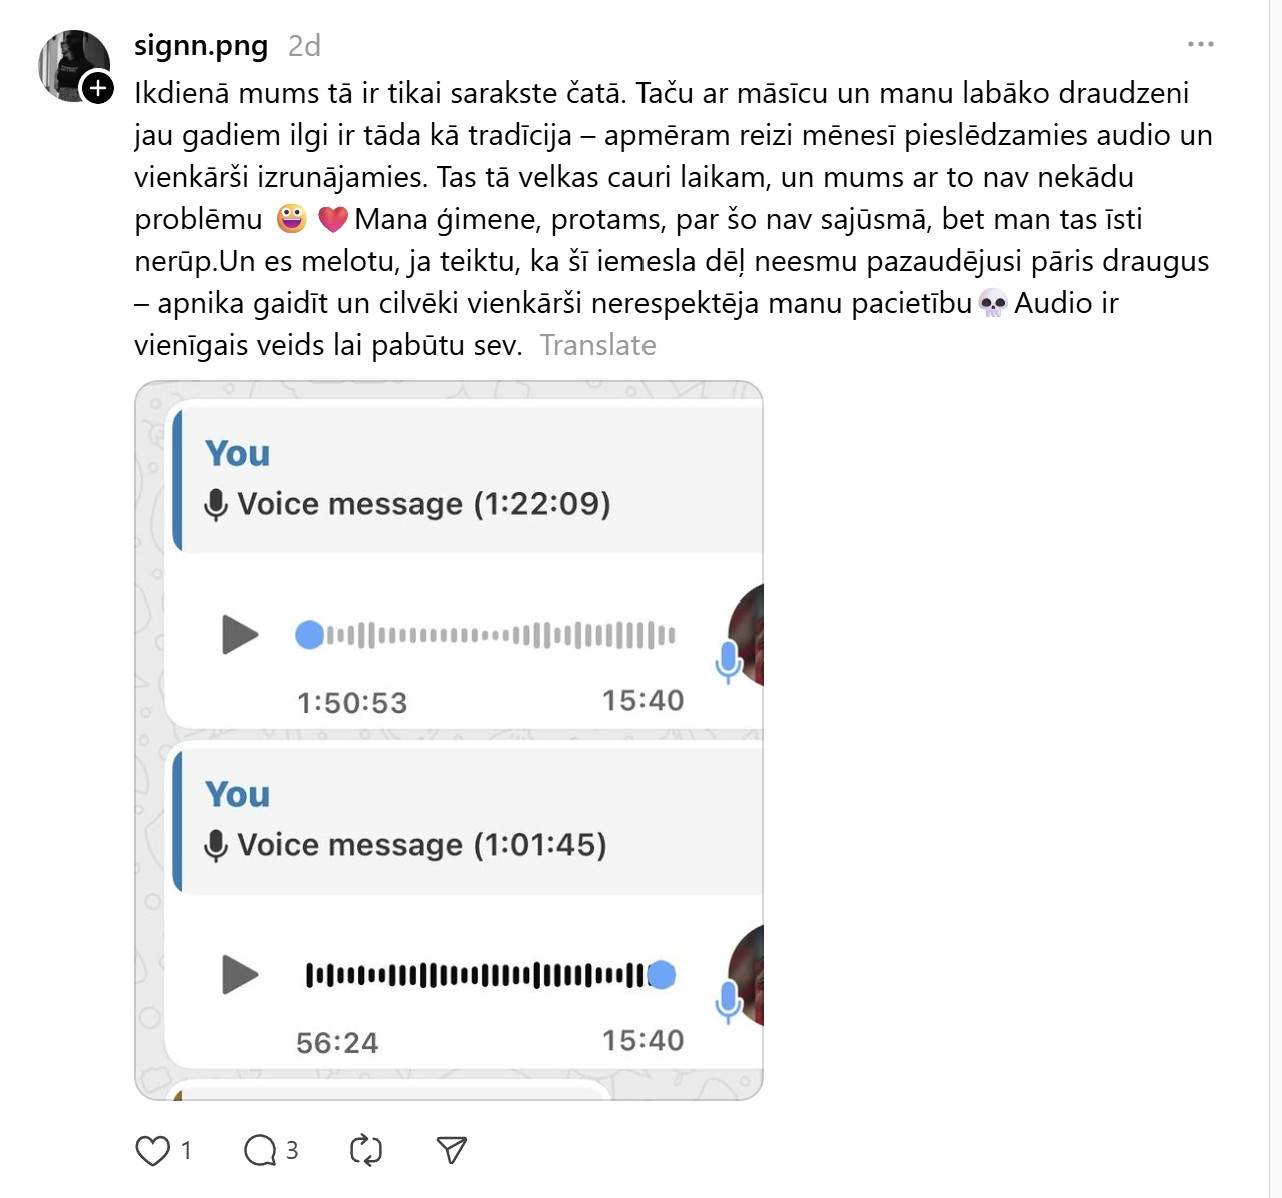Image resolution: width=1282 pixels, height=1198 pixels.
Task: Translate the Latvian post text
Action: [x=598, y=345]
